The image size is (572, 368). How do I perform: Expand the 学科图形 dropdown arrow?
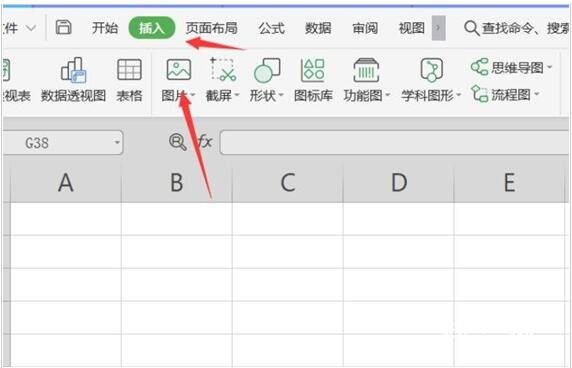(x=459, y=96)
